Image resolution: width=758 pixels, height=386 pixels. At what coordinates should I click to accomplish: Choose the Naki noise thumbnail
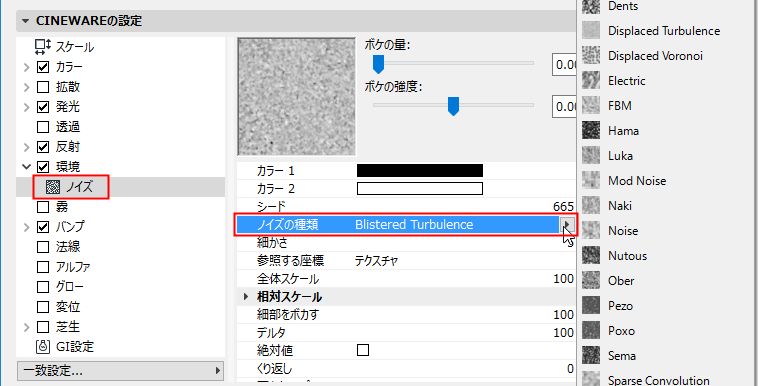click(591, 206)
